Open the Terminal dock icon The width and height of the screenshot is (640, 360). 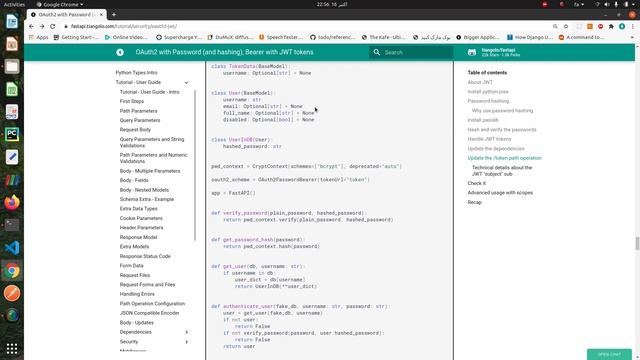coord(12,225)
